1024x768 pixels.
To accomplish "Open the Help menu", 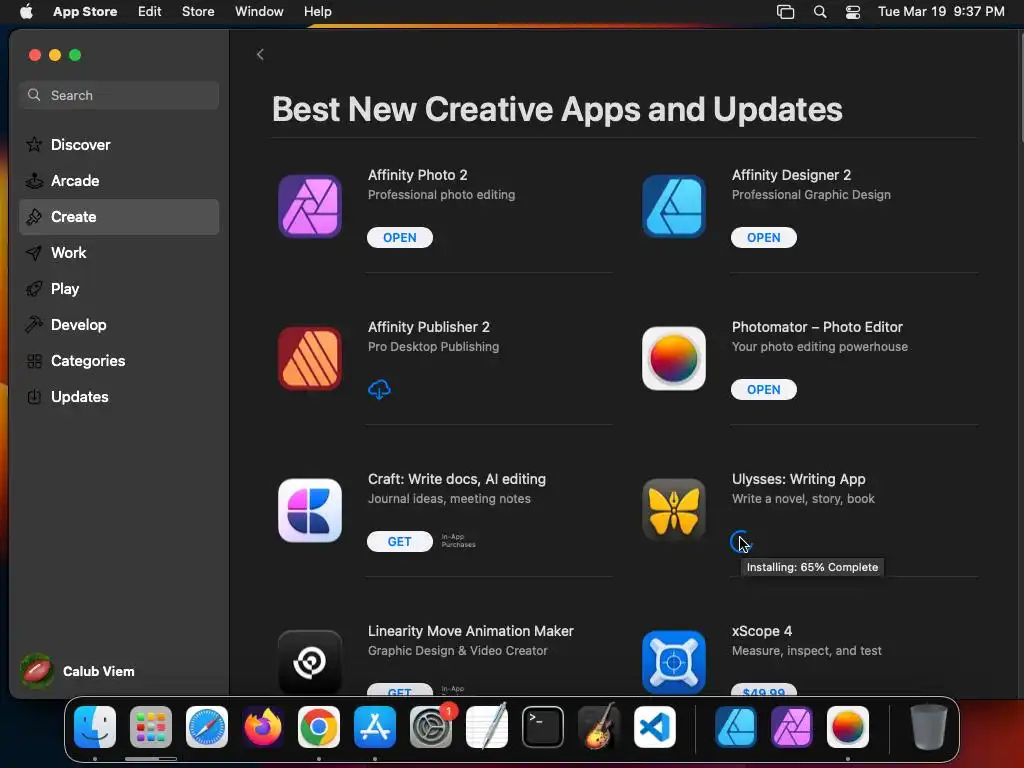I will (x=317, y=11).
